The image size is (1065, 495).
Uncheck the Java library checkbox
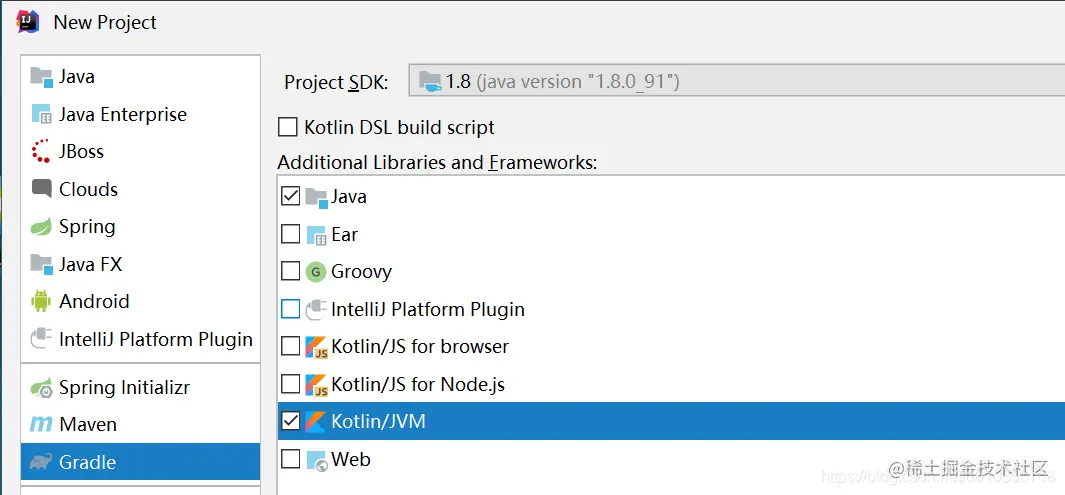pyautogui.click(x=290, y=197)
